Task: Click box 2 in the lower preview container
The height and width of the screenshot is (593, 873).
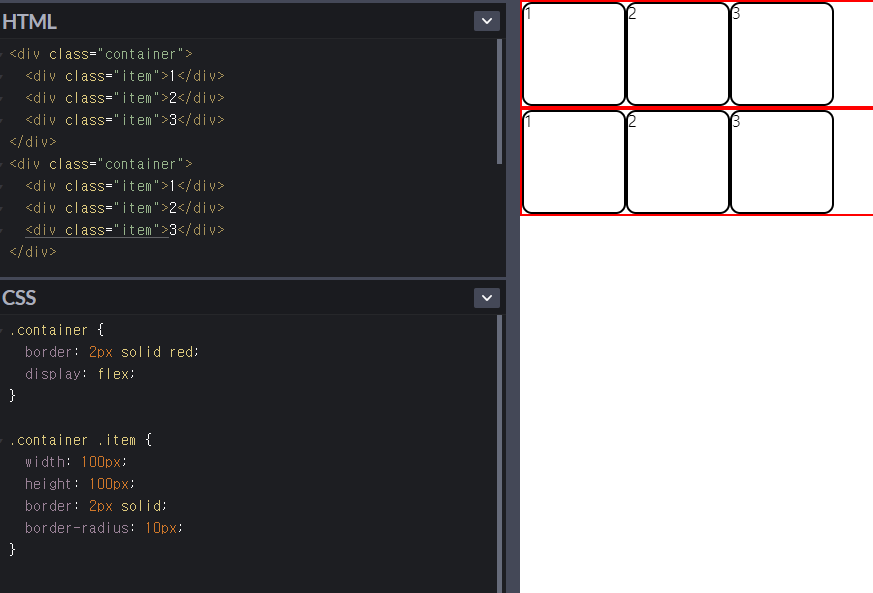Action: point(678,162)
